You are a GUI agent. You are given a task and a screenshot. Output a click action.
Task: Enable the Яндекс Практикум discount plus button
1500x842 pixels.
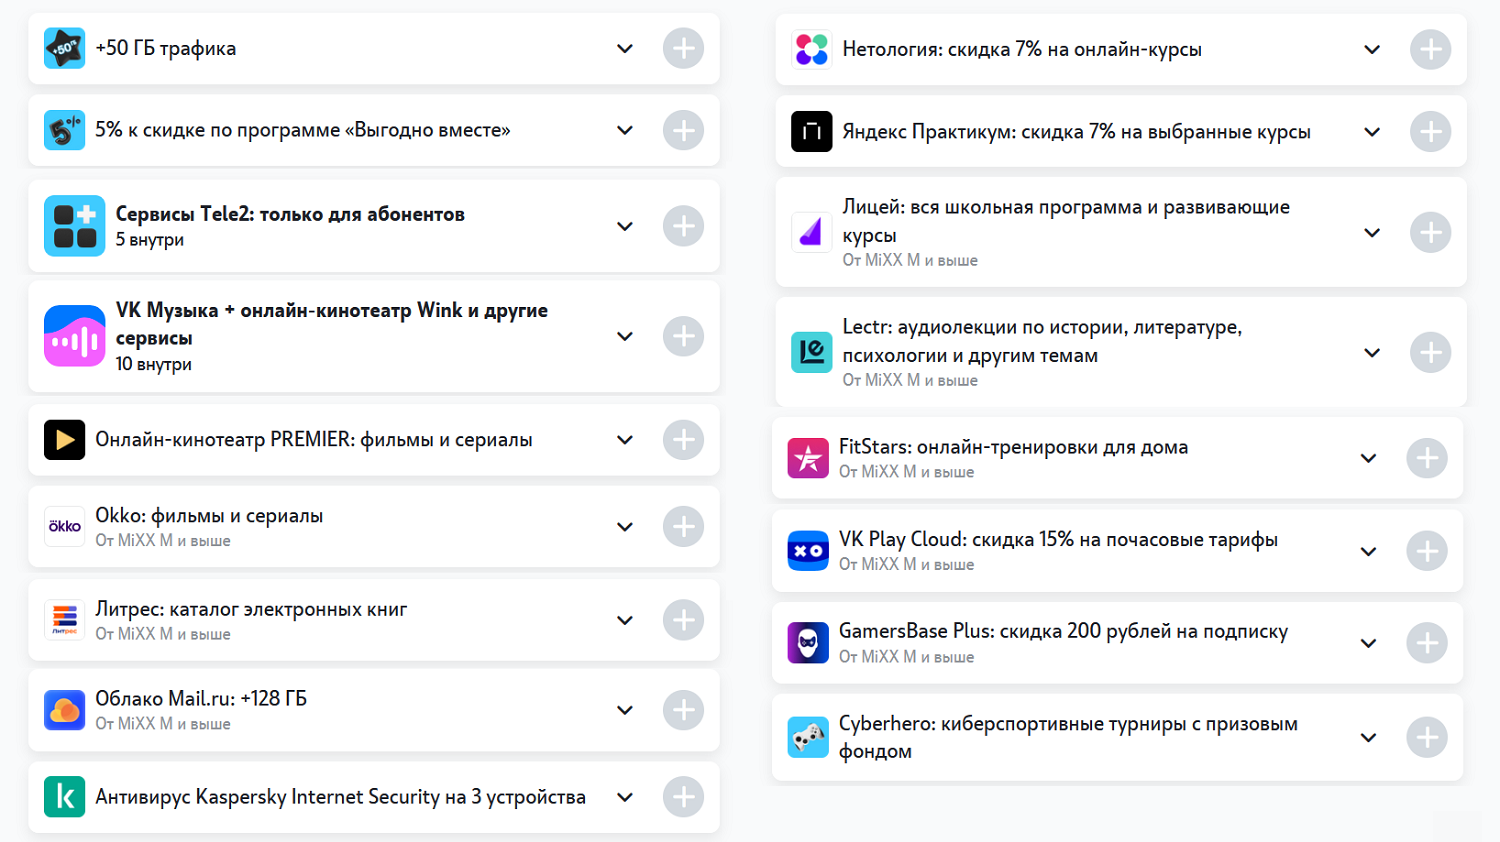pyautogui.click(x=1430, y=132)
